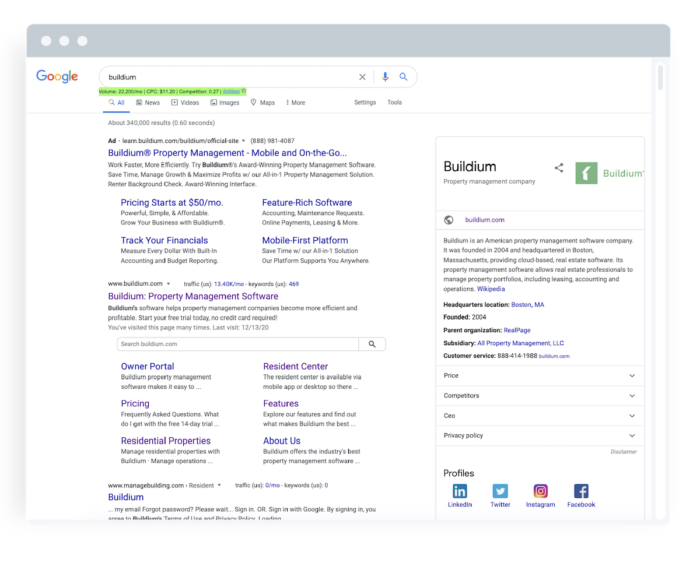Open the search Tools menu
The height and width of the screenshot is (566, 700).
click(395, 102)
